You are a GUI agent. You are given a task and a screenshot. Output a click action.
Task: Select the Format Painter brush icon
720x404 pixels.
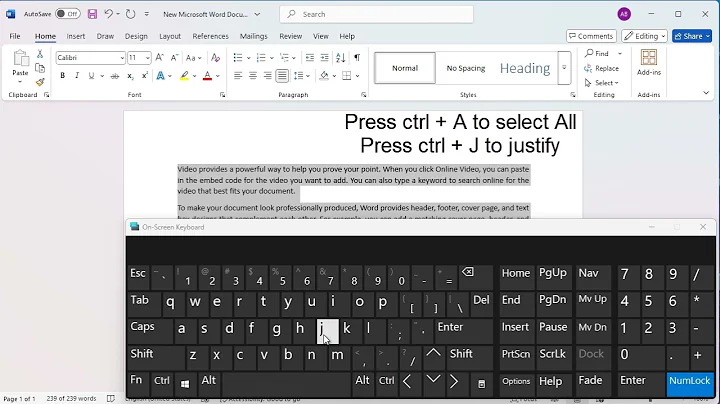tap(40, 82)
